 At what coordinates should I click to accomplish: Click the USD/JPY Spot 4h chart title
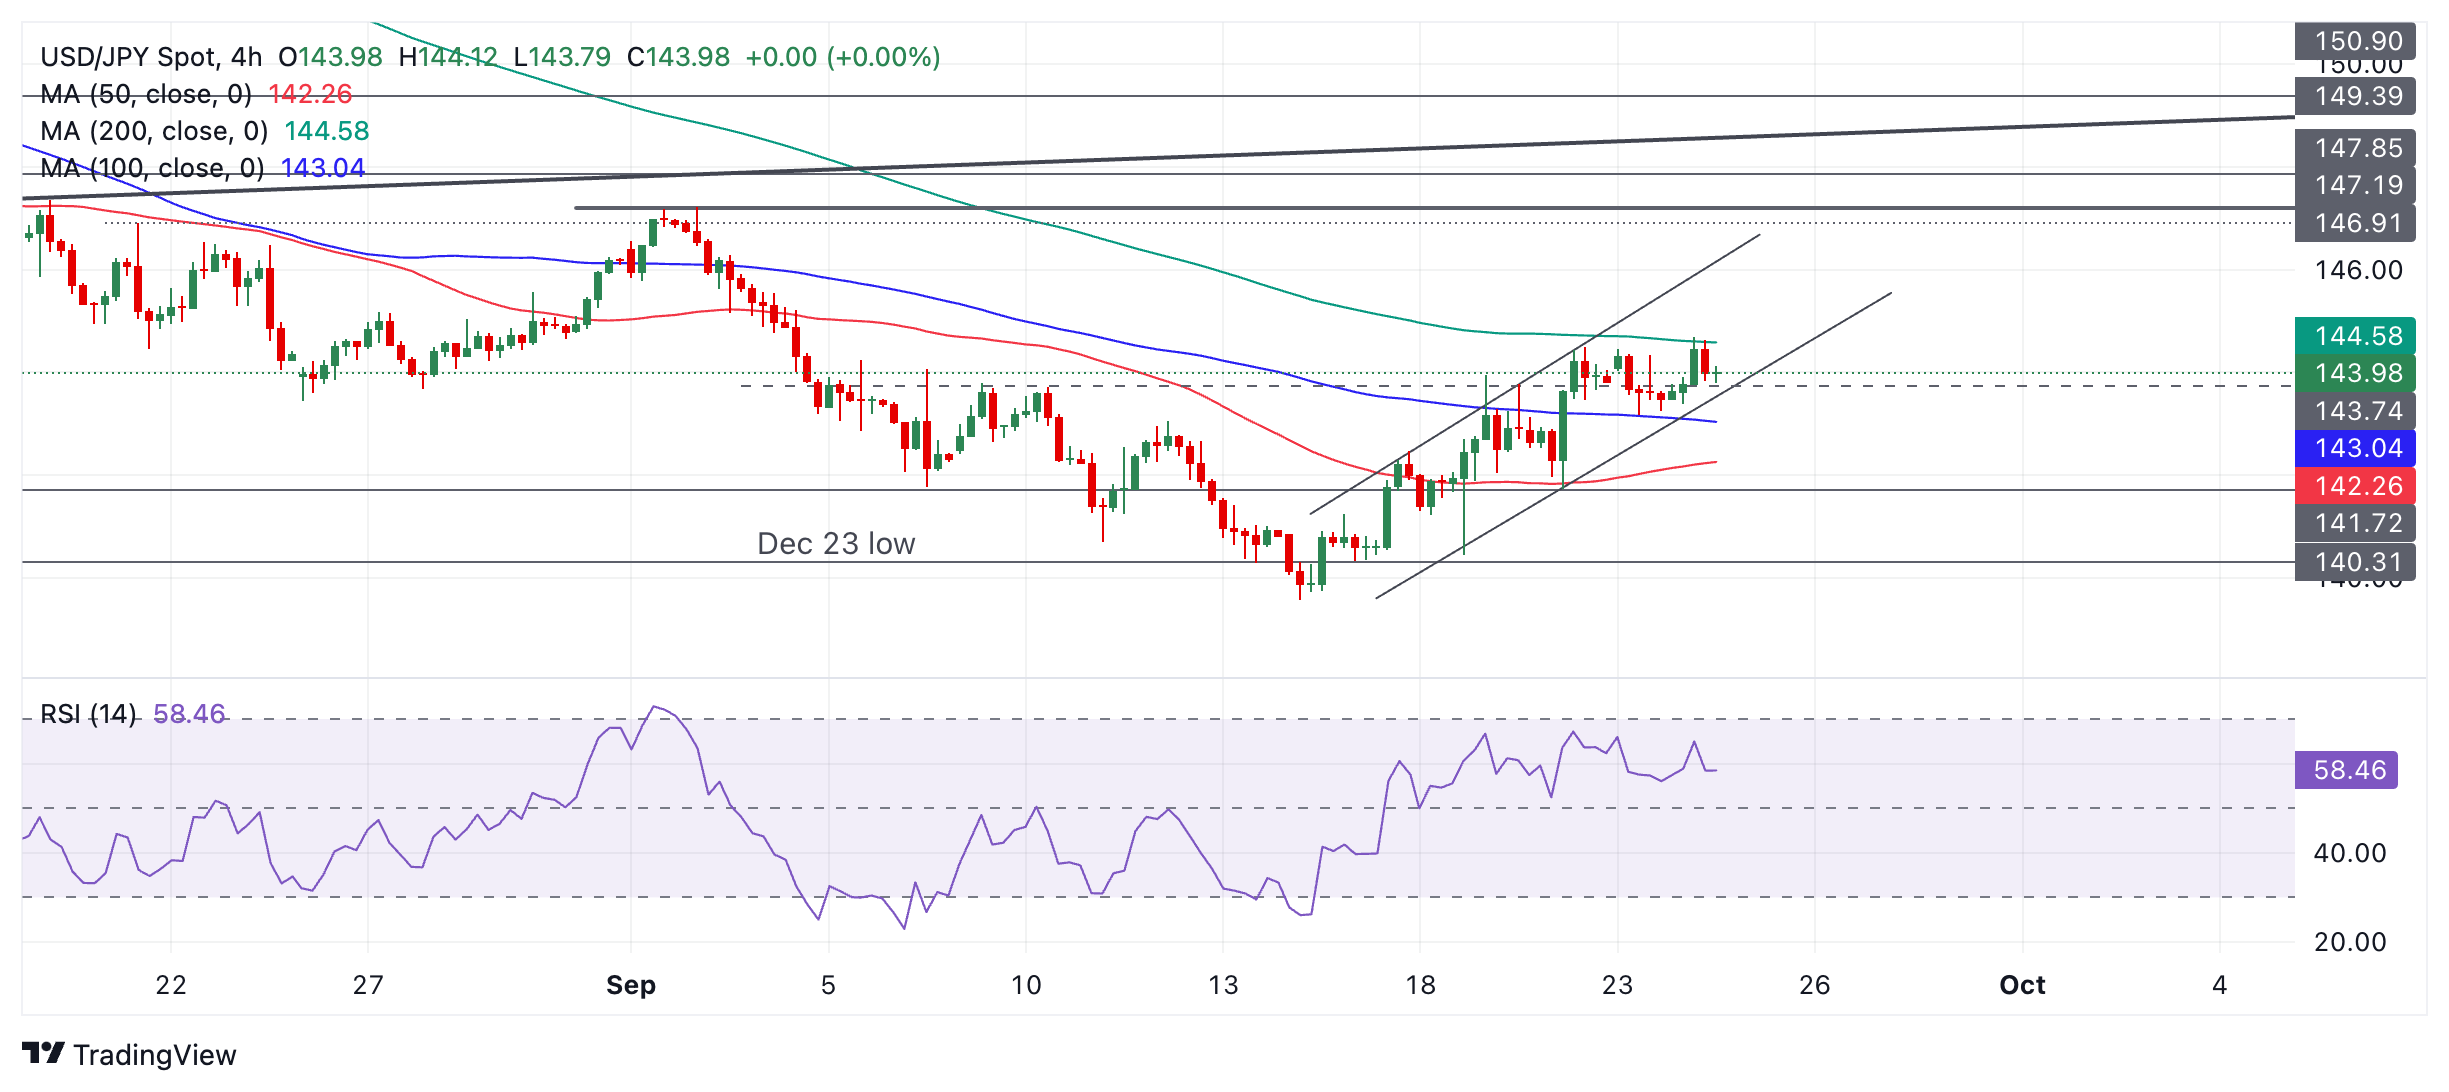[150, 57]
